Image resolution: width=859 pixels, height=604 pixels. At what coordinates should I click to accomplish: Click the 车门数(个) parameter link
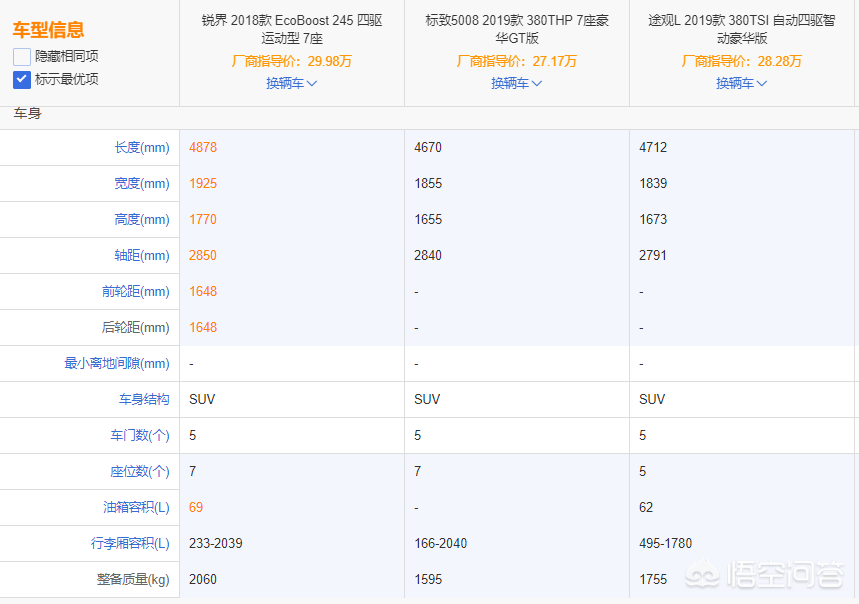point(140,436)
